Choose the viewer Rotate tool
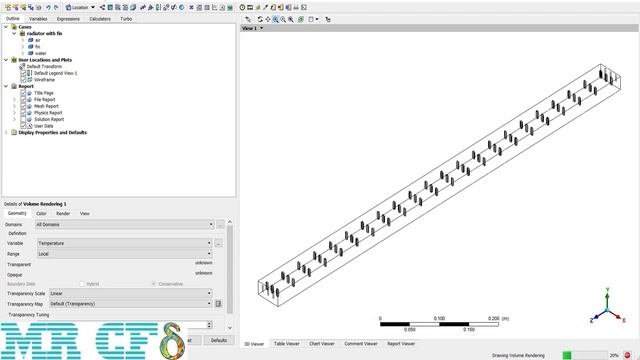Screen dimensions: 640x360 click(x=260, y=19)
